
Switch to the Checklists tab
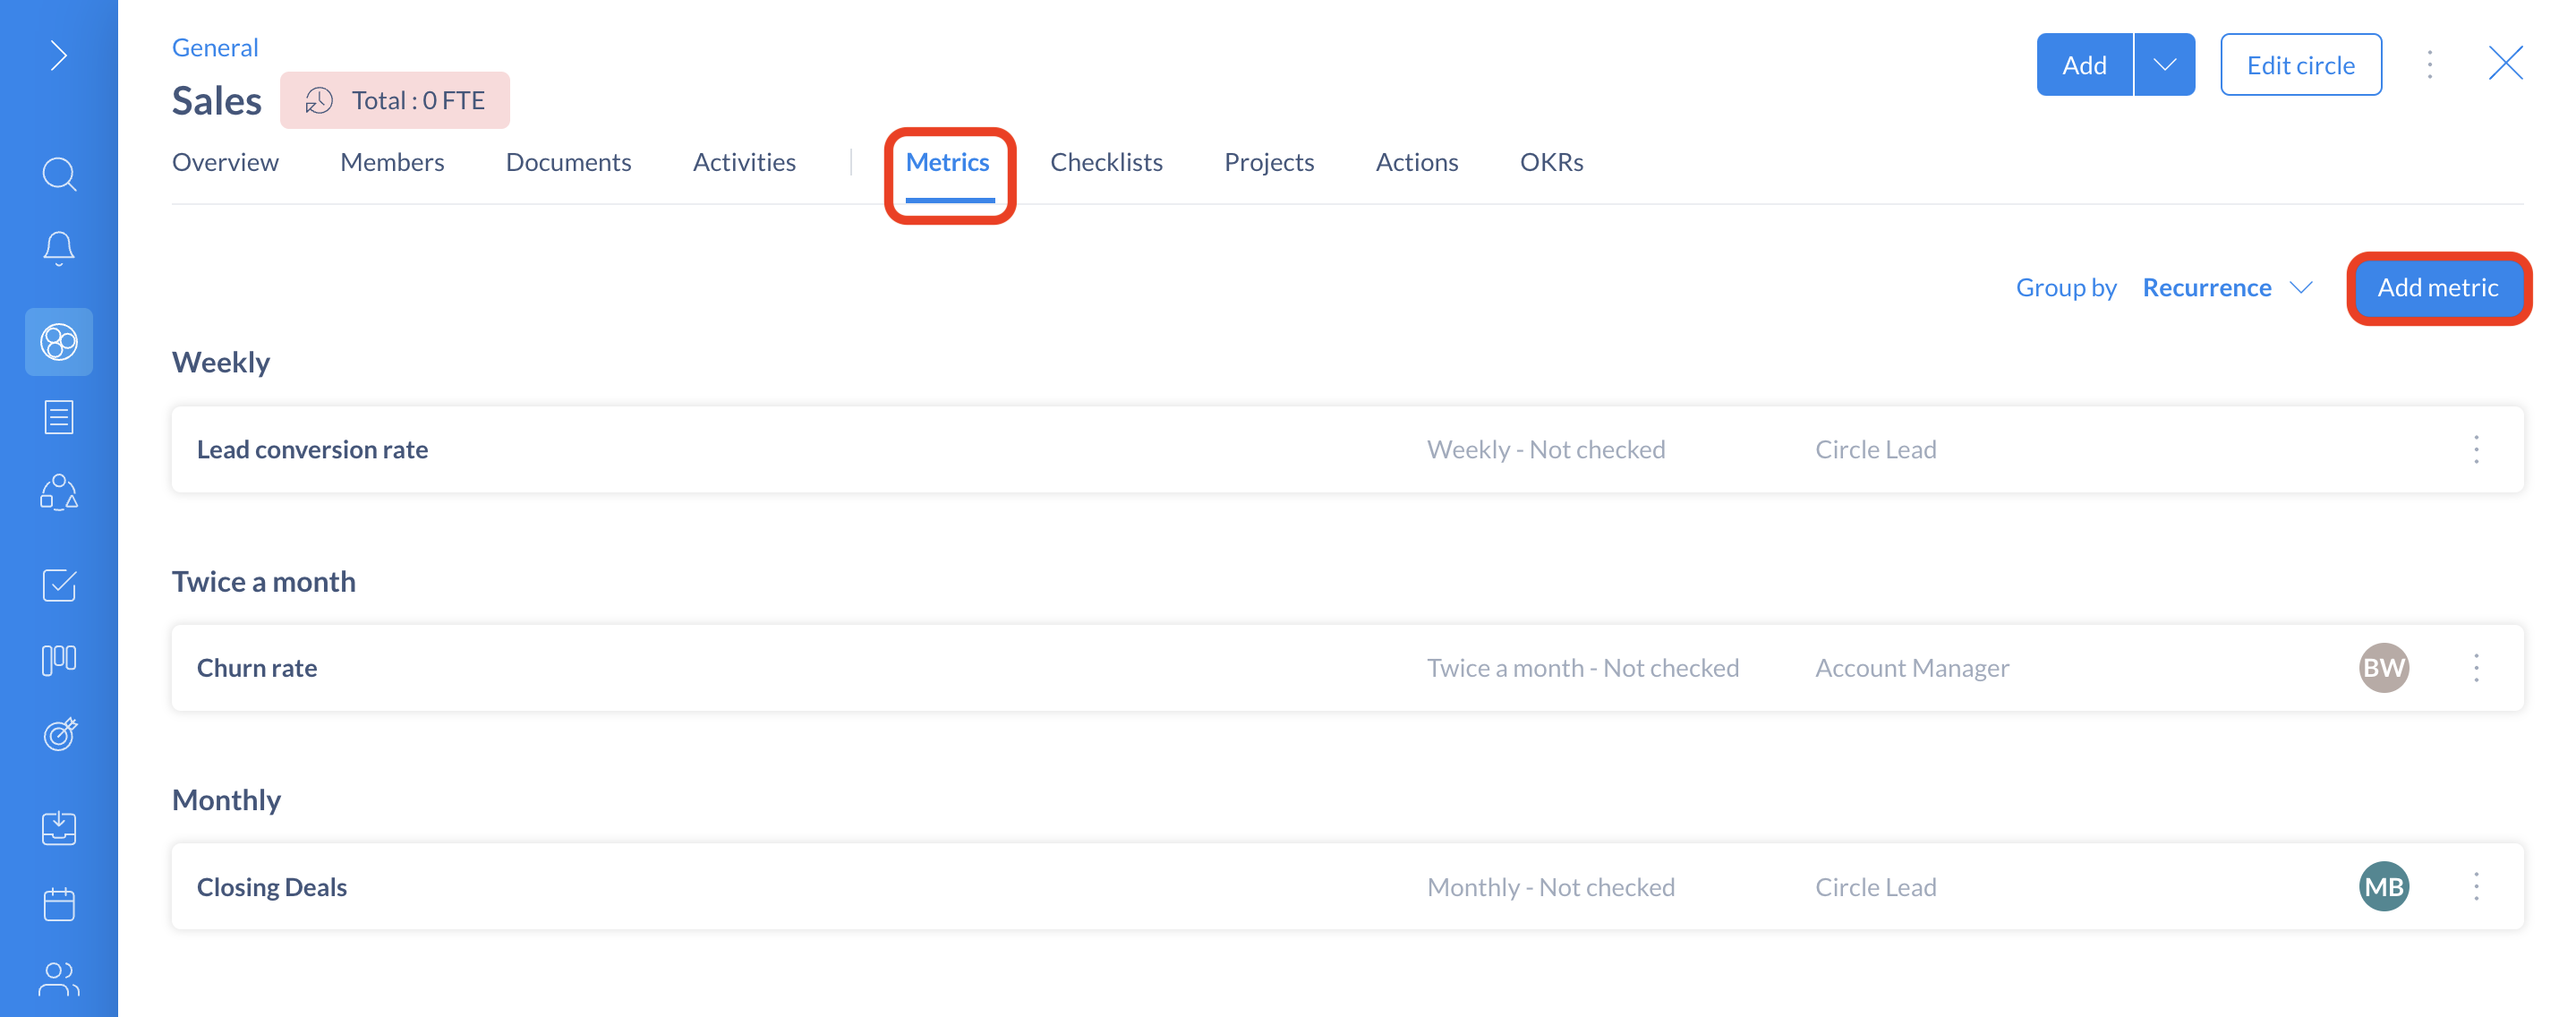1106,162
